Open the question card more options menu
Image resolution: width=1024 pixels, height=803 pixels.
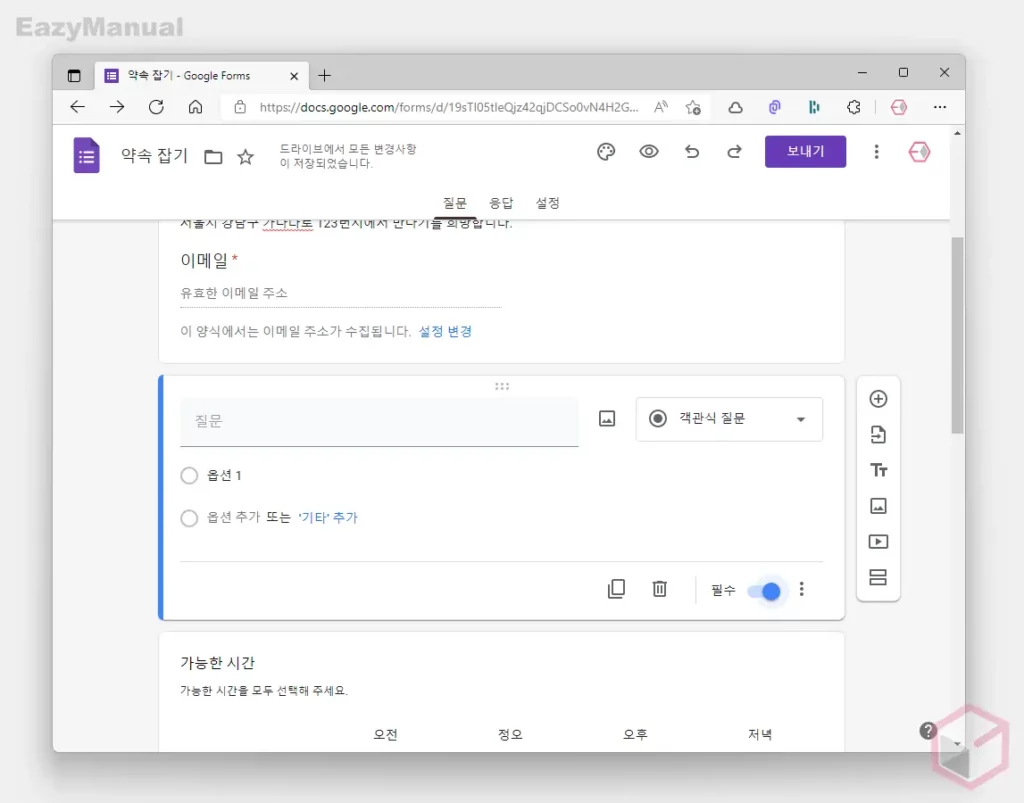point(802,589)
